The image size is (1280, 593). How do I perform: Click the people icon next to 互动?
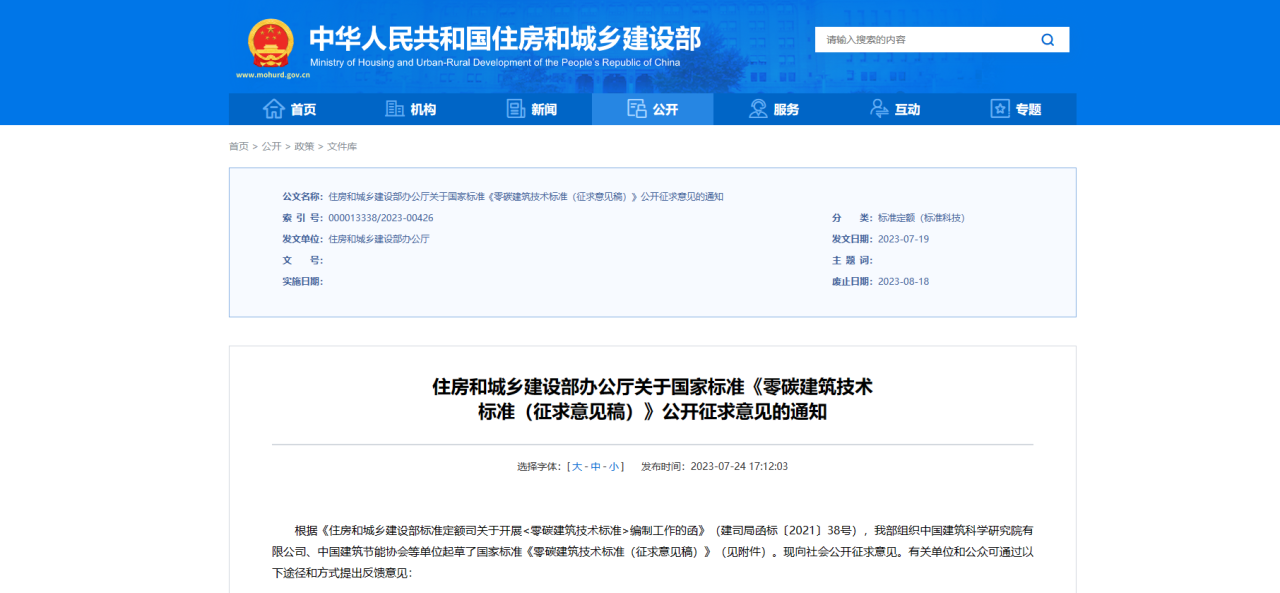pos(878,108)
